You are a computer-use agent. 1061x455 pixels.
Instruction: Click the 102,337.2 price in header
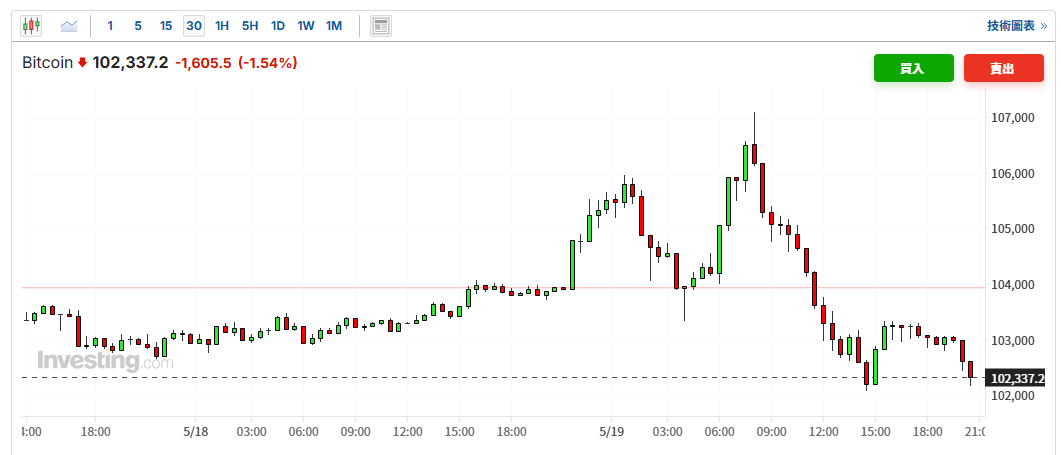click(130, 63)
